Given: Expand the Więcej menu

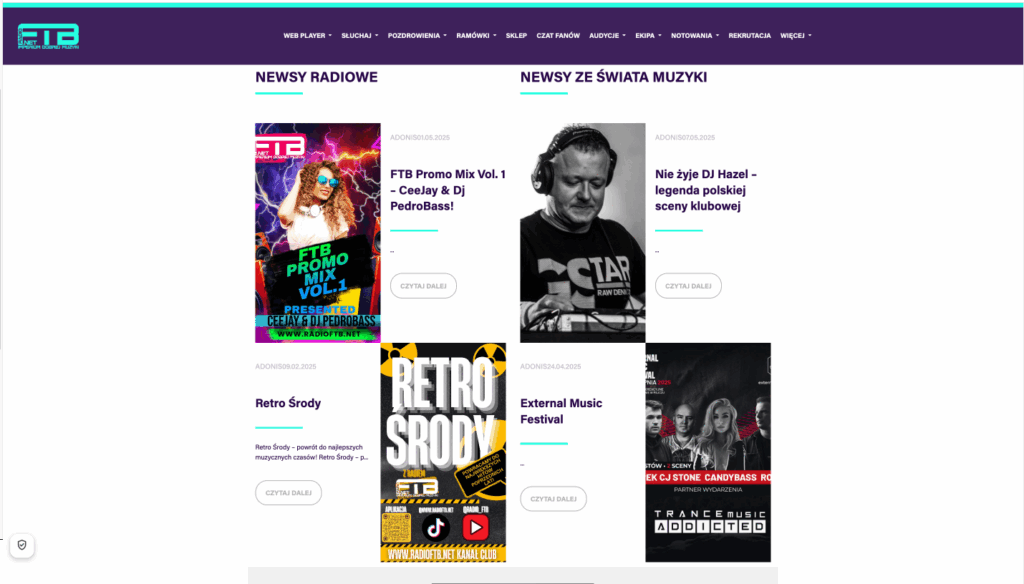Looking at the screenshot, I should (x=795, y=36).
